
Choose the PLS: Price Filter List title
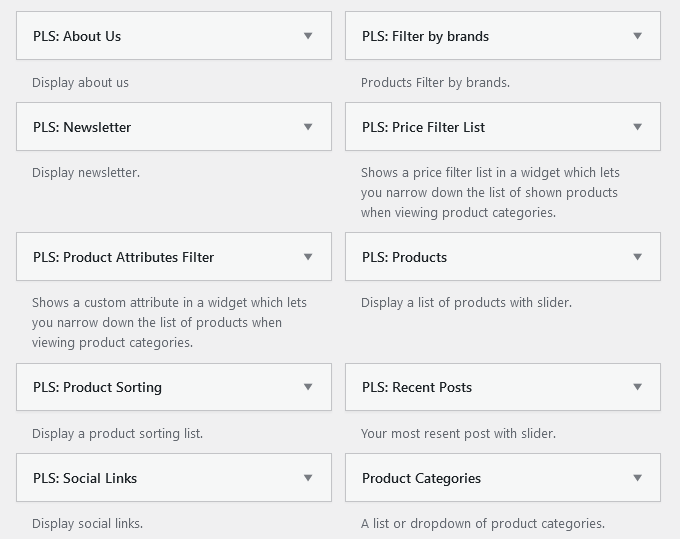[423, 127]
